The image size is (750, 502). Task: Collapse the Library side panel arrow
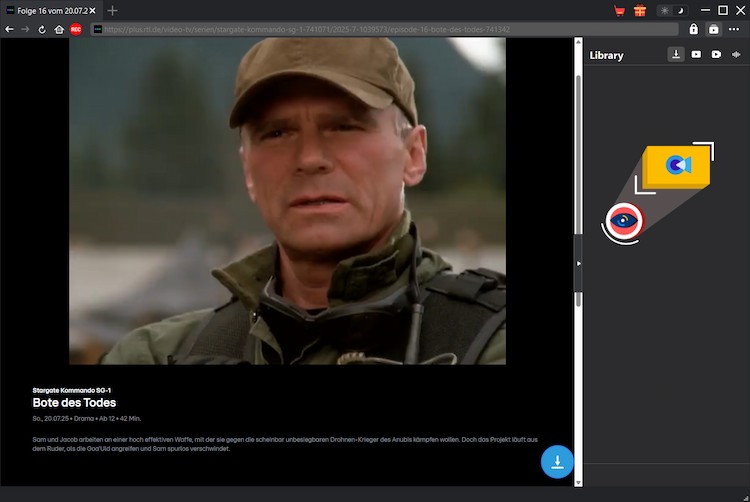[x=578, y=263]
